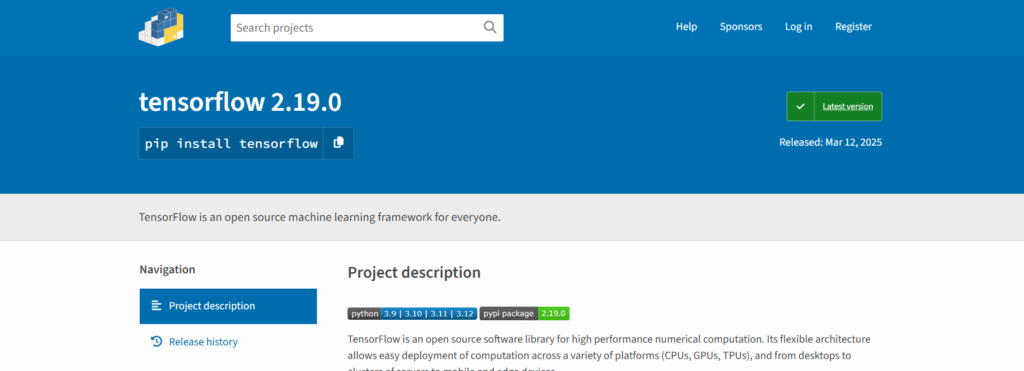Image resolution: width=1024 pixels, height=371 pixels.
Task: Copy pip install command to clipboard
Action: [x=338, y=143]
